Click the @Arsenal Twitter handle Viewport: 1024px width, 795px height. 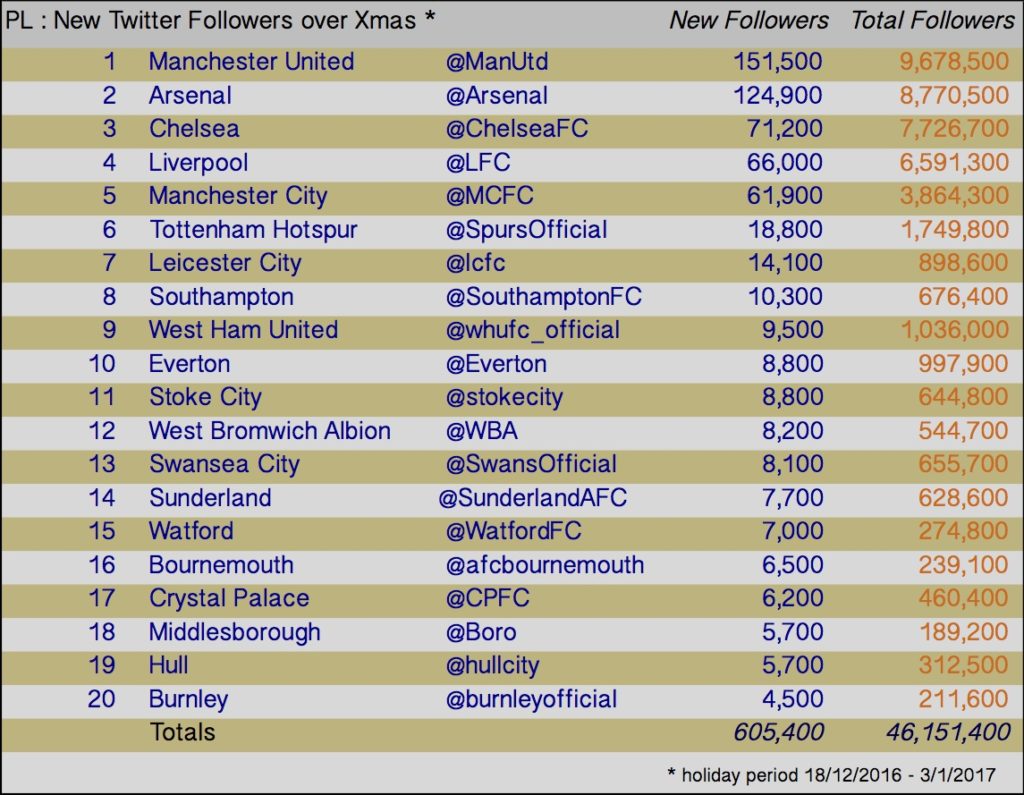pyautogui.click(x=497, y=95)
